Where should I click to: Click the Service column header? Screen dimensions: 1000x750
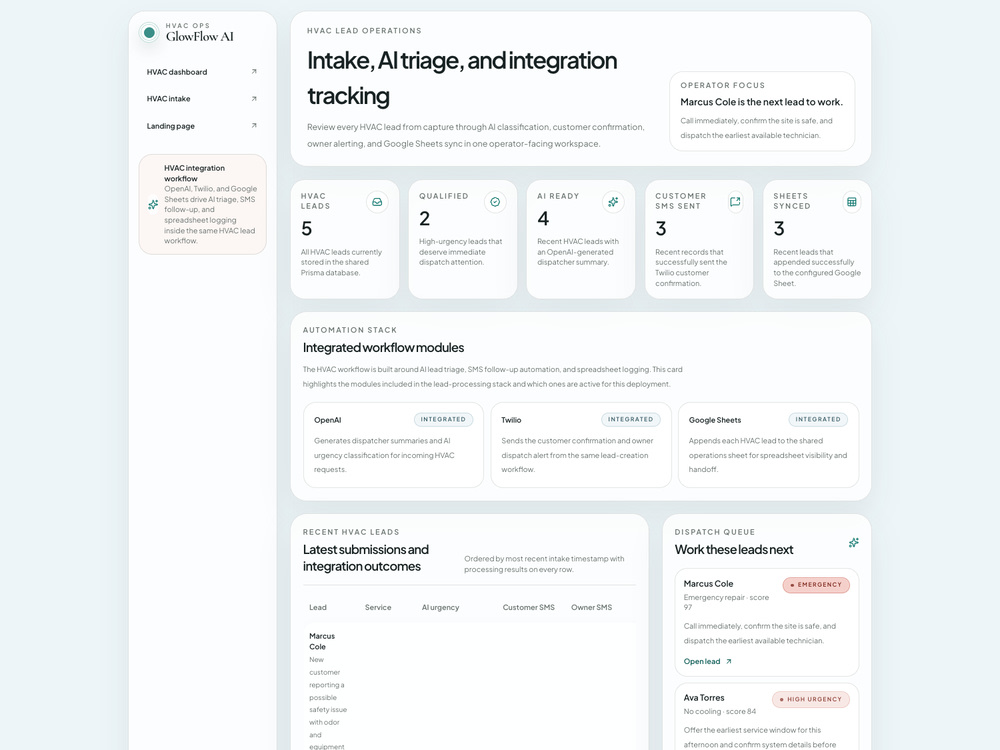[x=378, y=608]
